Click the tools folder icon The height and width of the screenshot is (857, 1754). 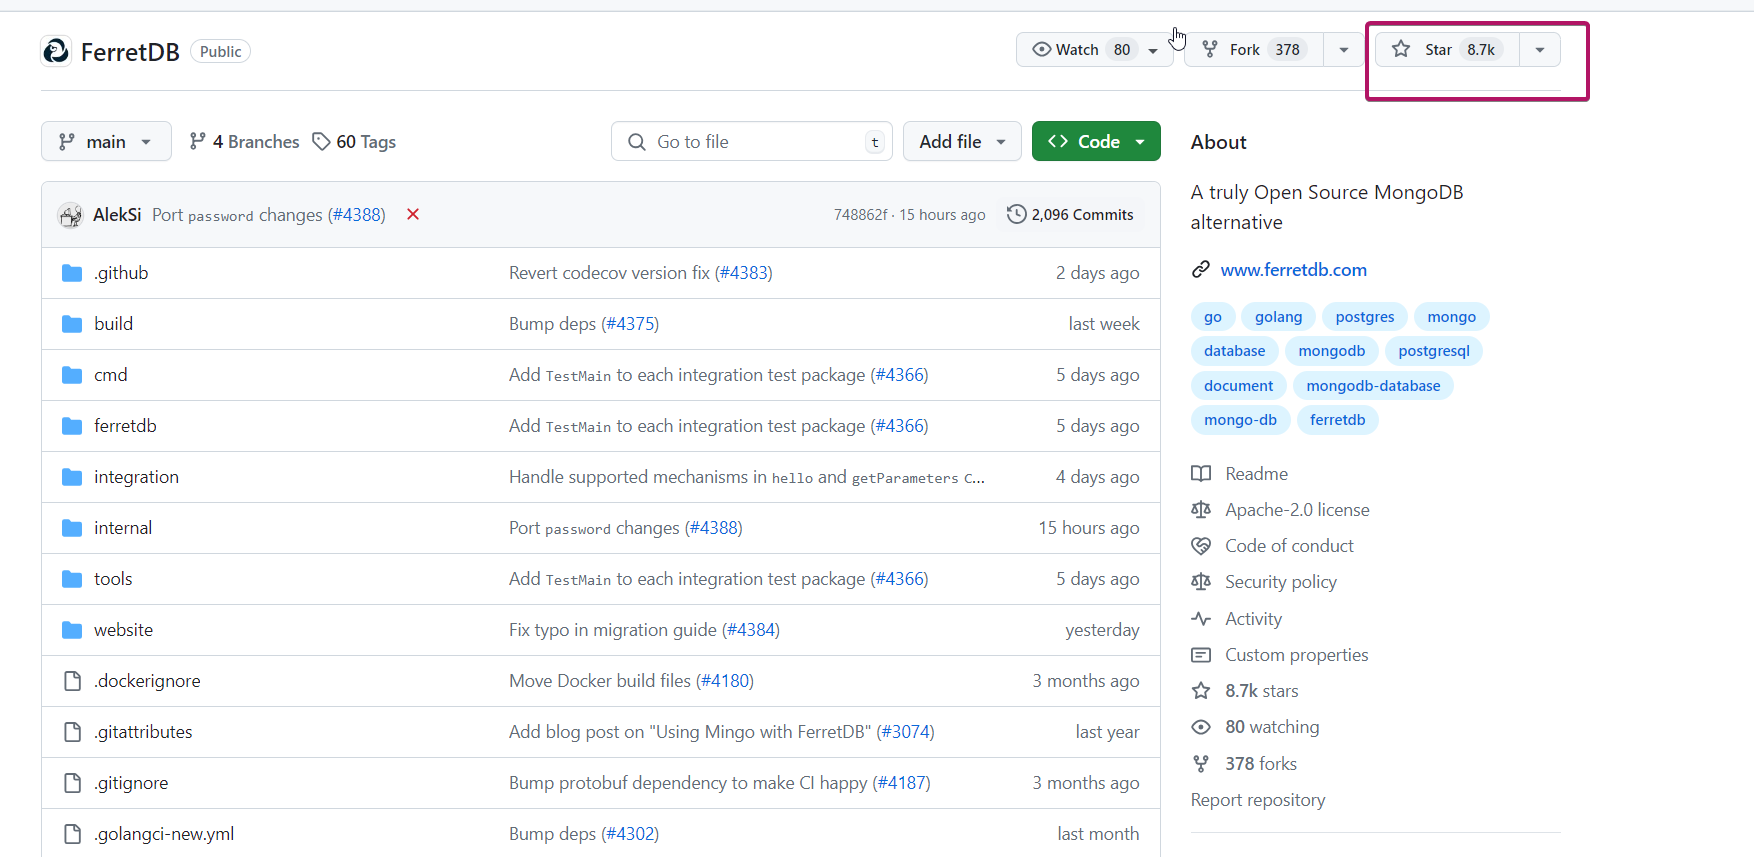click(72, 579)
